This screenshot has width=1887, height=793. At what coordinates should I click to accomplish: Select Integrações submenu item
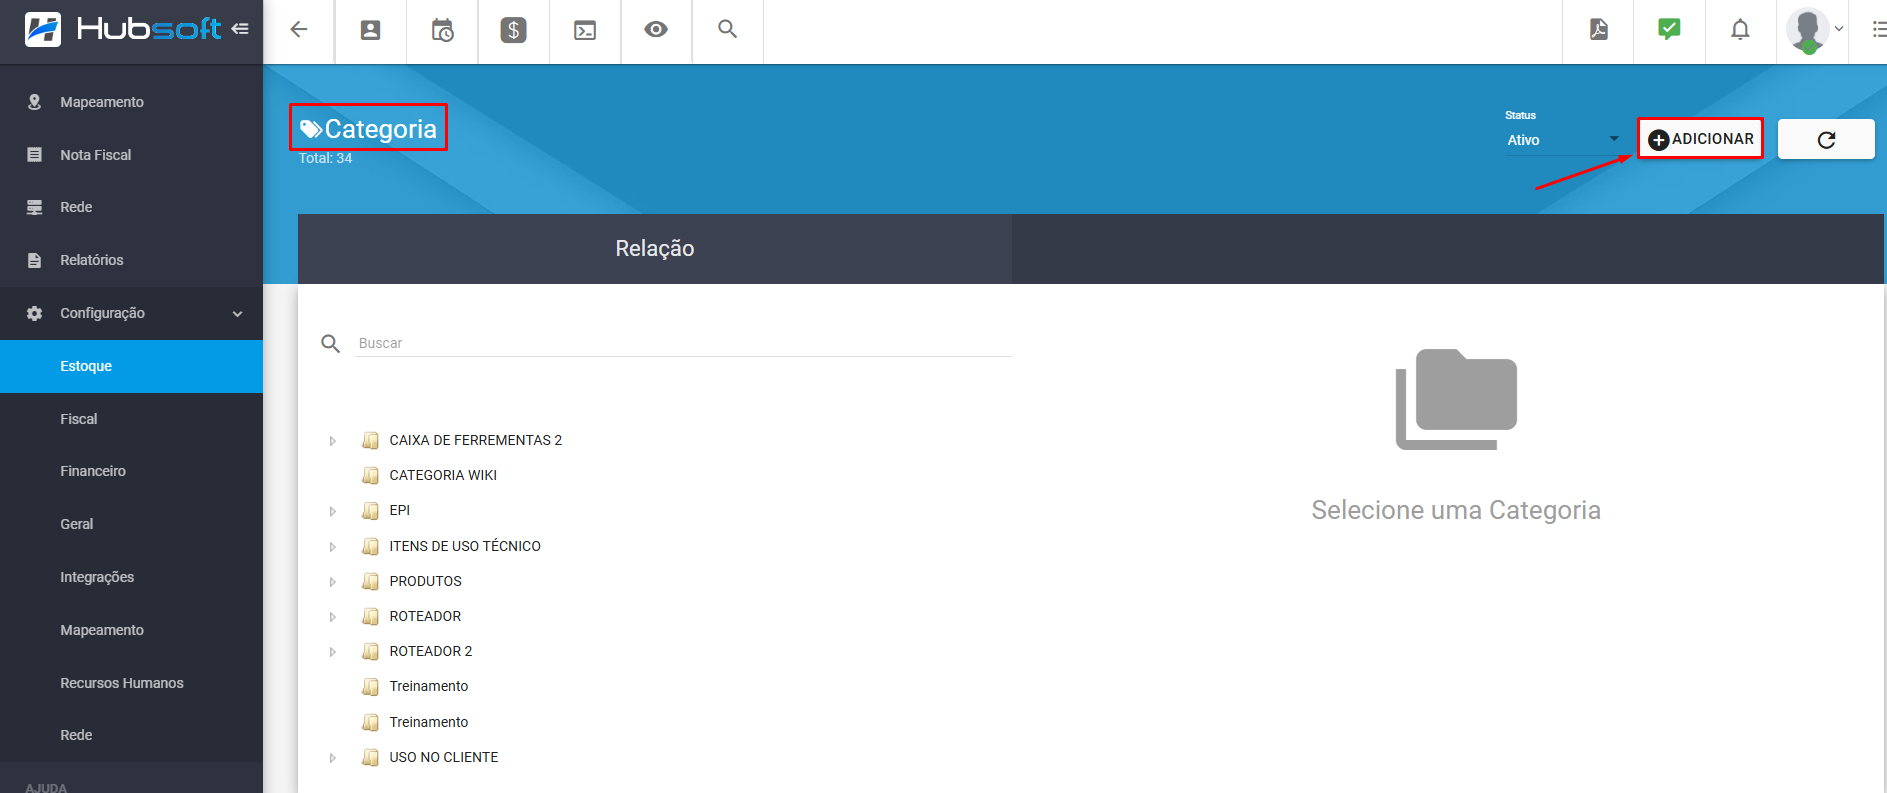pos(131,577)
